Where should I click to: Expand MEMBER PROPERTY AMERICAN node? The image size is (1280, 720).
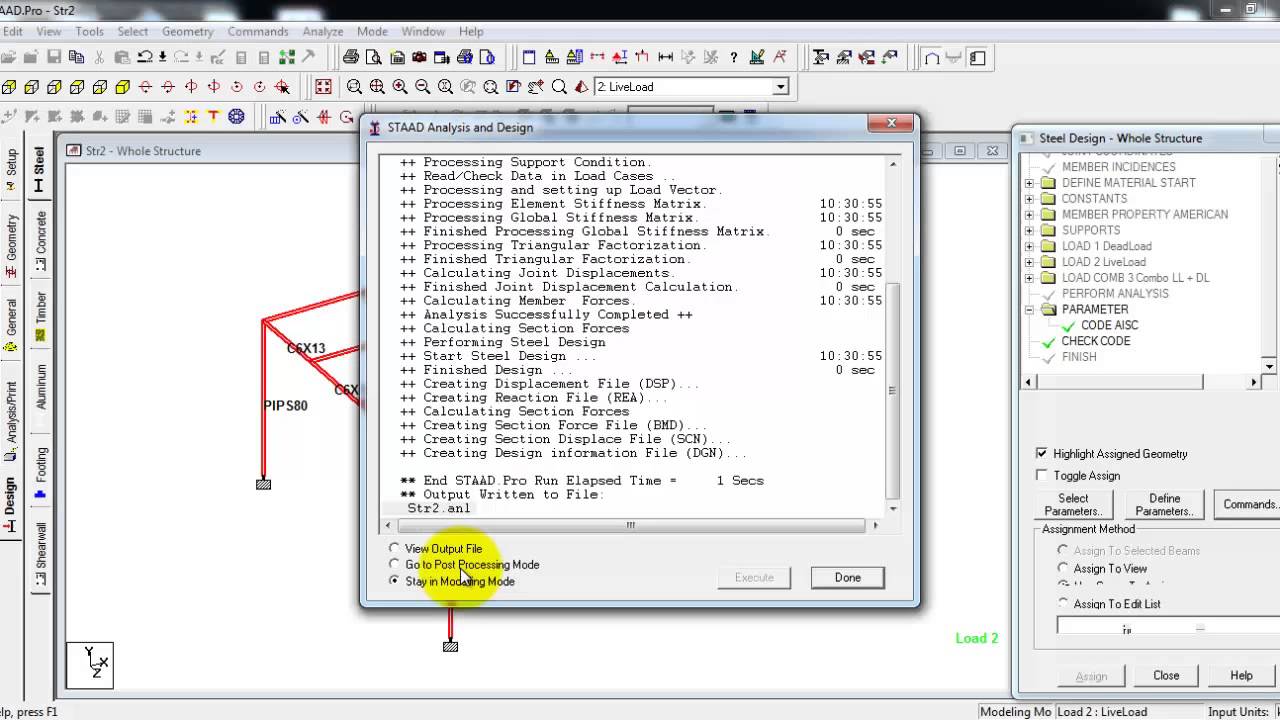tap(1029, 214)
